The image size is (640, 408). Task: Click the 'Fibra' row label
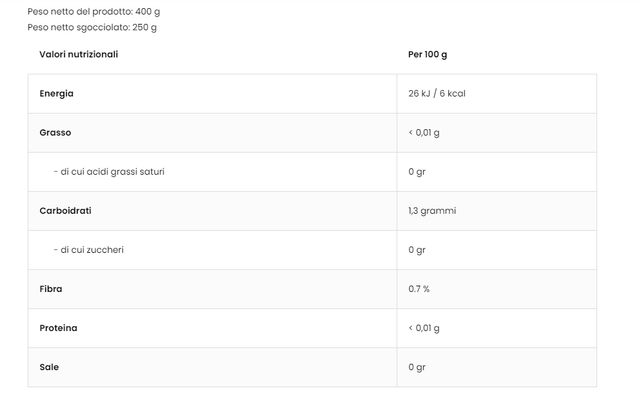click(x=51, y=289)
